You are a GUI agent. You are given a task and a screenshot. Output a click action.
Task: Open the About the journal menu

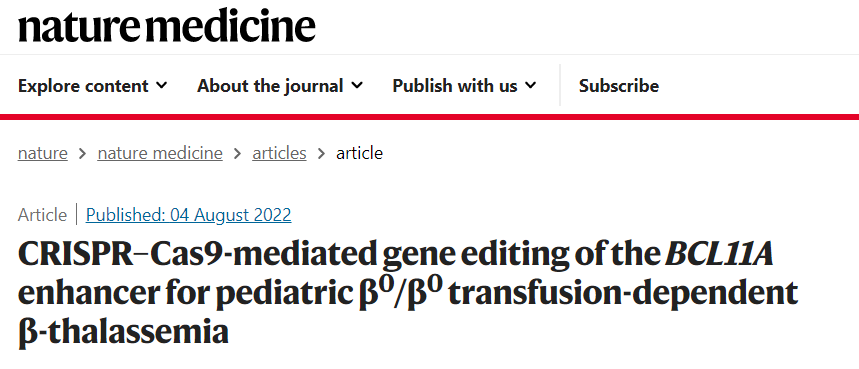click(280, 86)
